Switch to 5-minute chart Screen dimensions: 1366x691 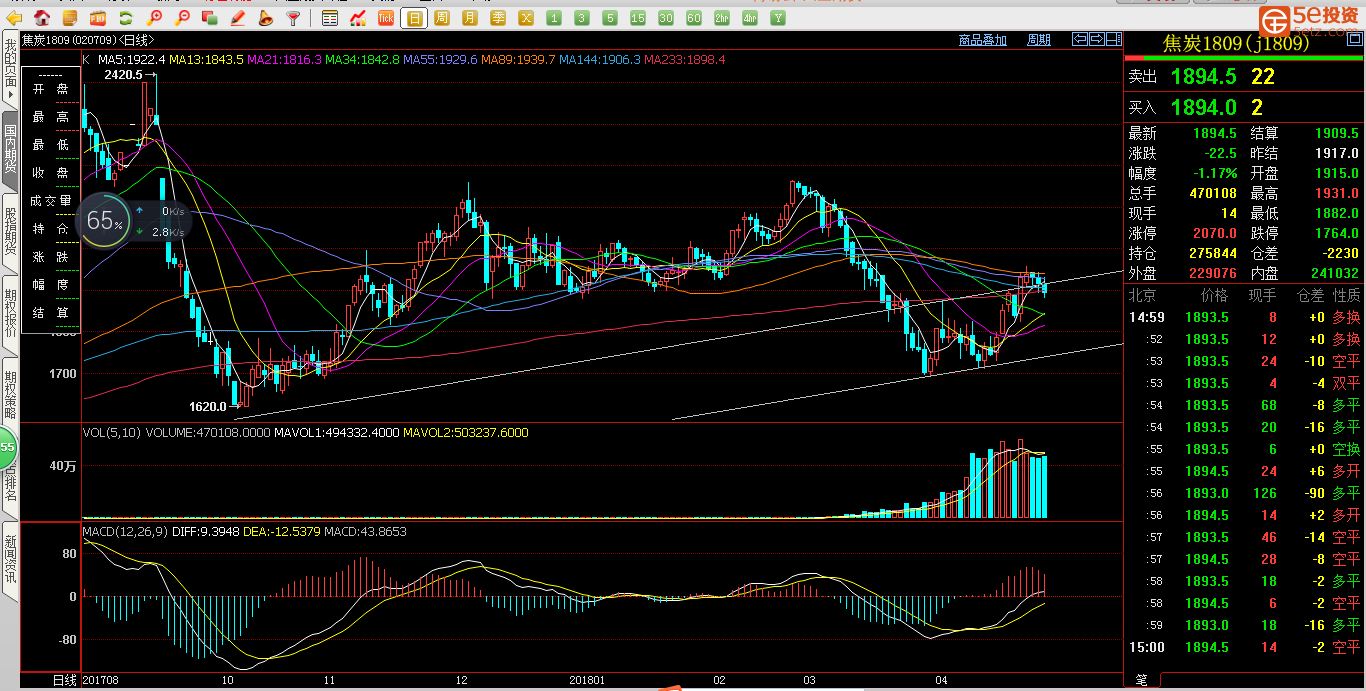pyautogui.click(x=610, y=18)
